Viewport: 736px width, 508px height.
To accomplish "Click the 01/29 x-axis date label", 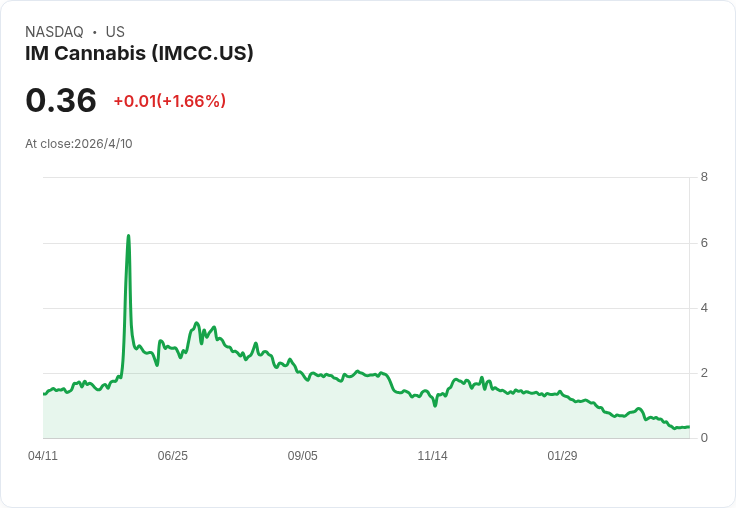I will pos(562,455).
